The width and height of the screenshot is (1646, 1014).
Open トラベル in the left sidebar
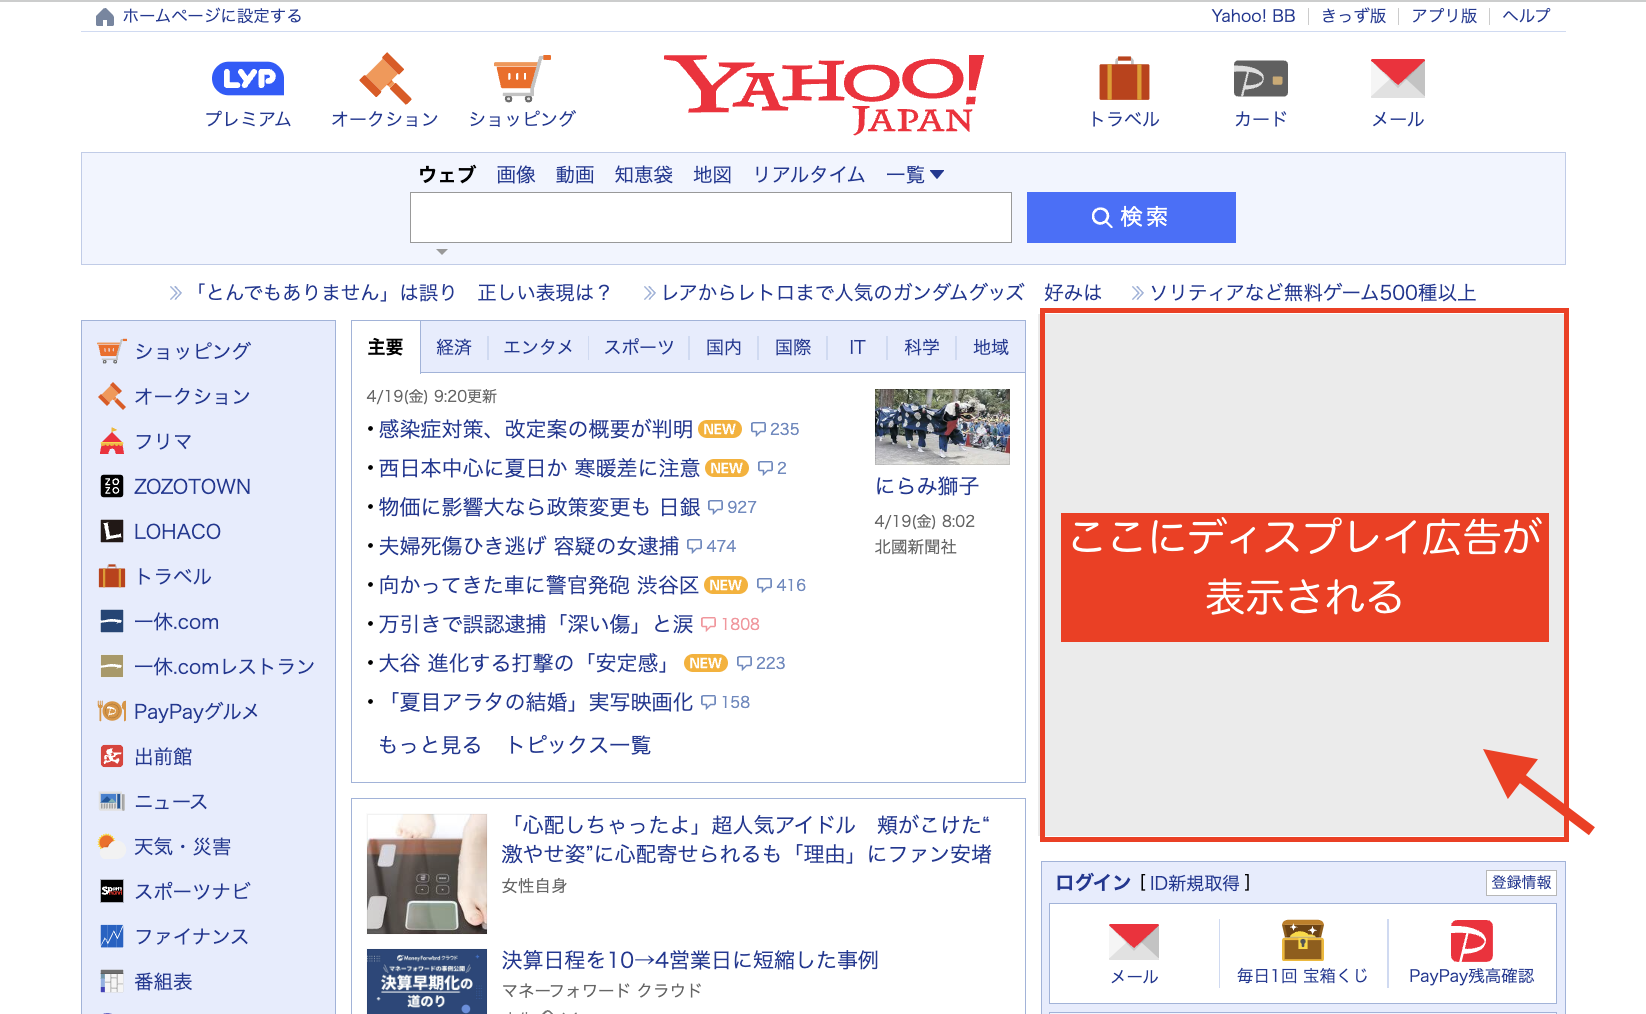click(x=173, y=576)
